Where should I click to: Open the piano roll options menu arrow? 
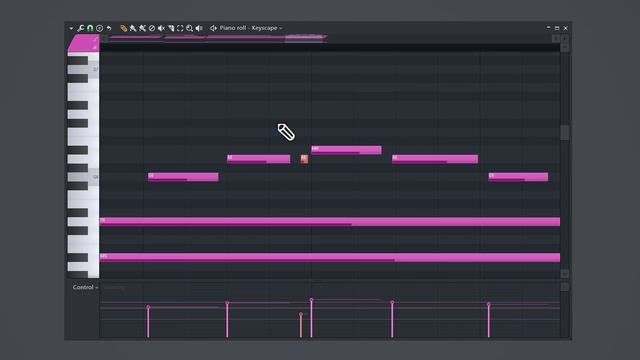tap(71, 28)
